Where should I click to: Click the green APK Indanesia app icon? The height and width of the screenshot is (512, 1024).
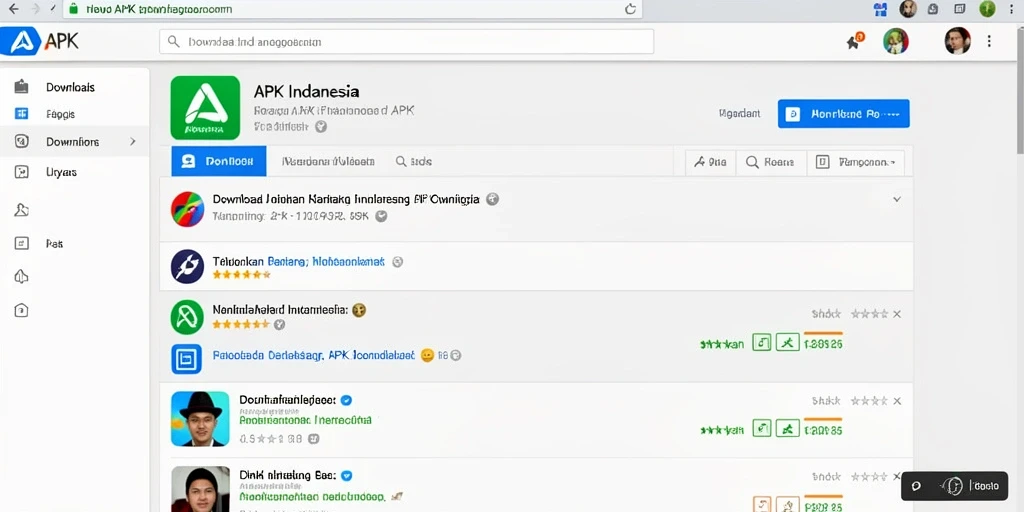pos(205,107)
